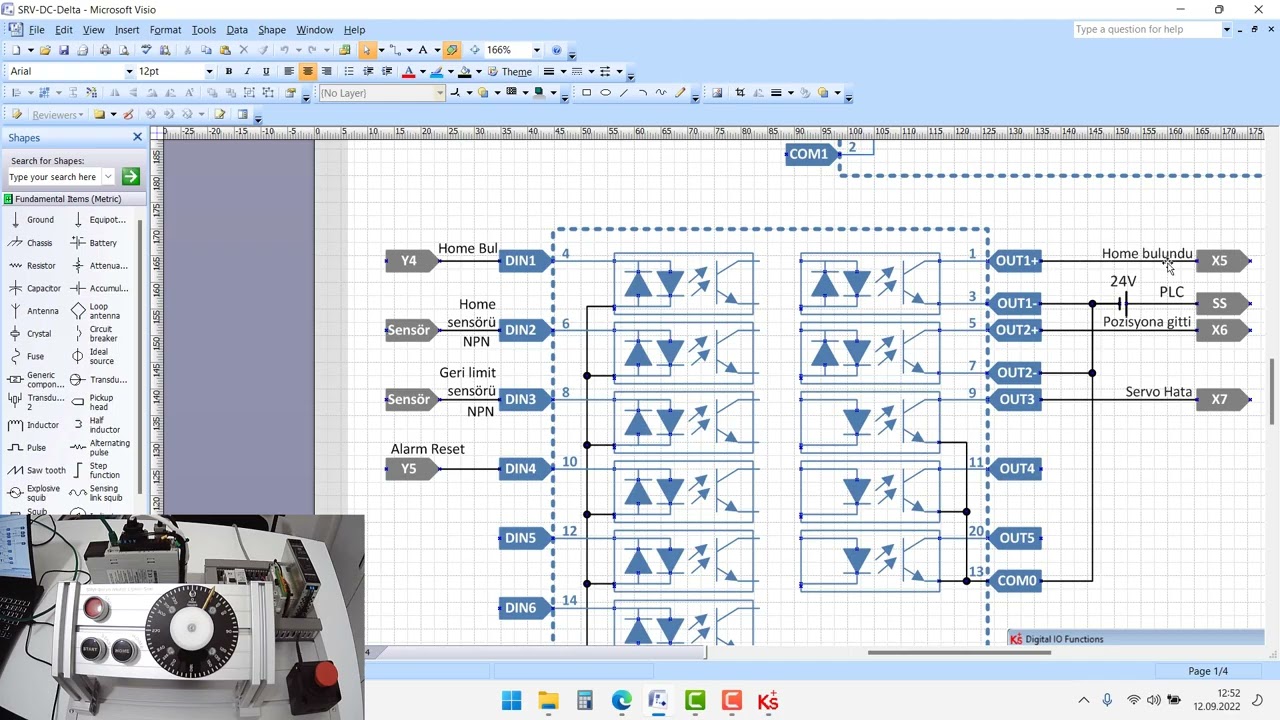Select the Rectangle drawing tool
Image resolution: width=1280 pixels, height=720 pixels.
tap(586, 93)
